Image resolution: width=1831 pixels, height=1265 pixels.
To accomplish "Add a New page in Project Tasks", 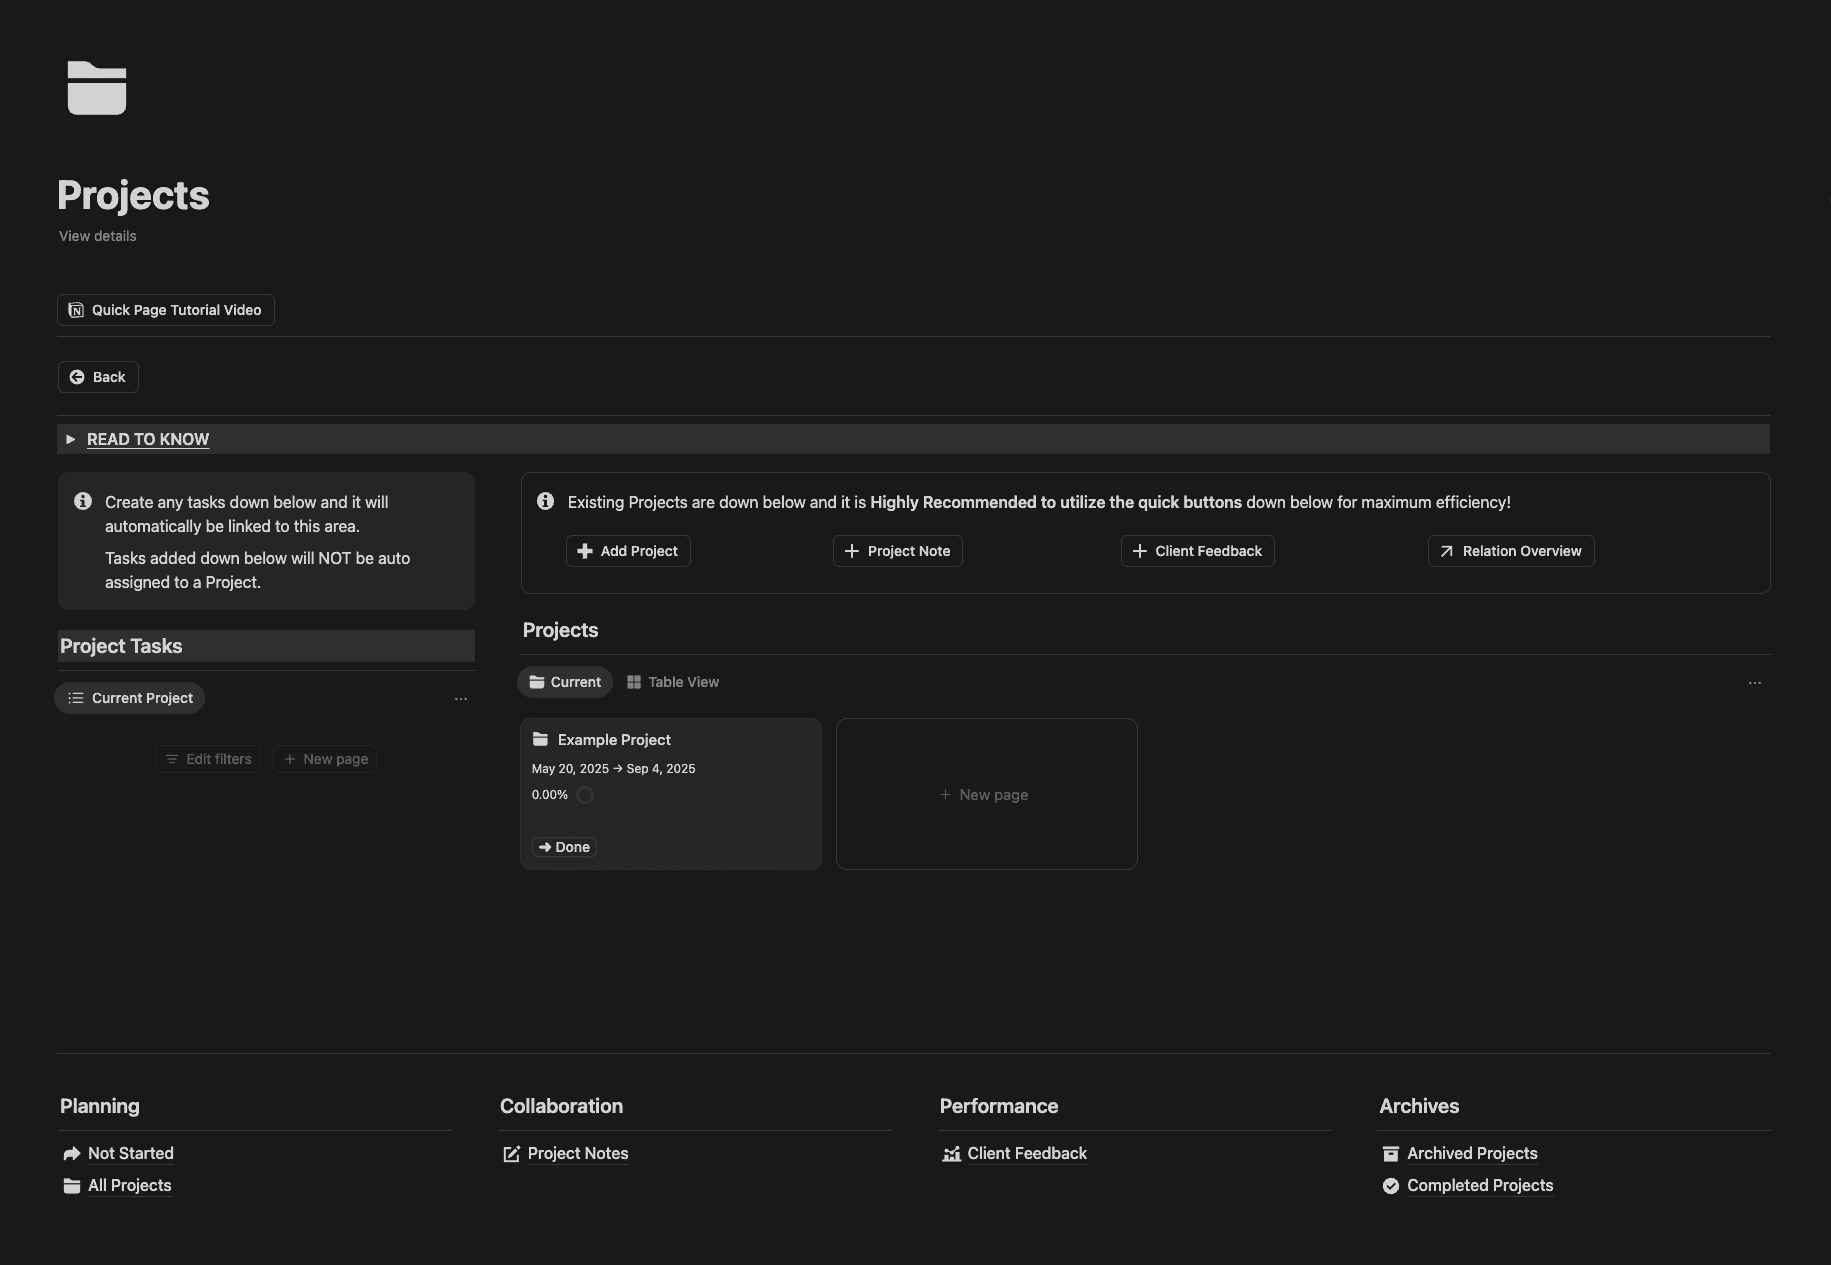I will point(325,759).
